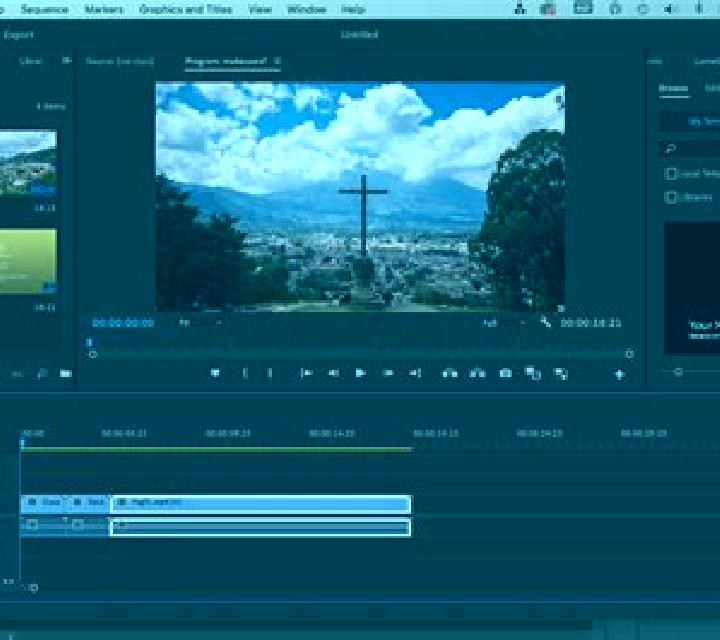
Task: Select the cross landscape clip in timeline
Action: [260, 503]
